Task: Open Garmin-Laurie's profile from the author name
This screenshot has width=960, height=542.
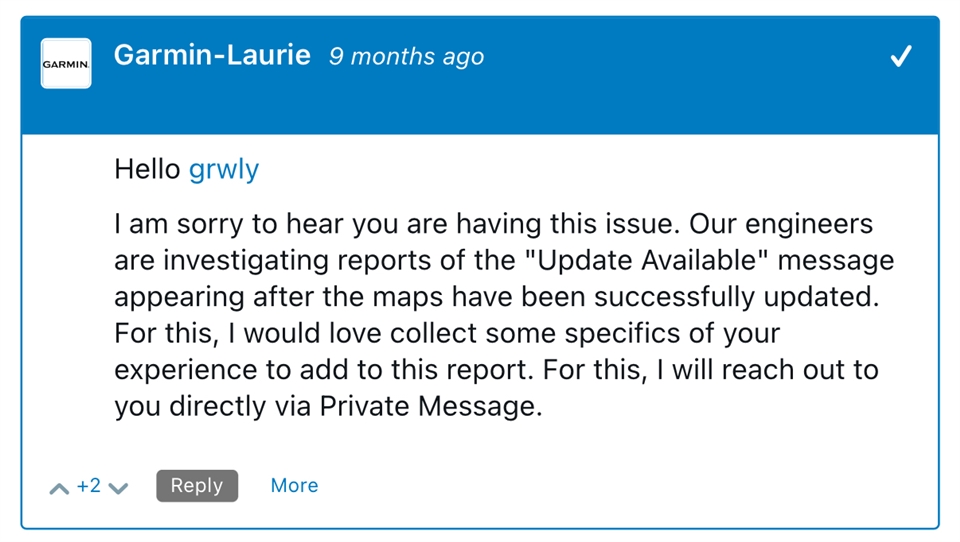Action: tap(212, 55)
